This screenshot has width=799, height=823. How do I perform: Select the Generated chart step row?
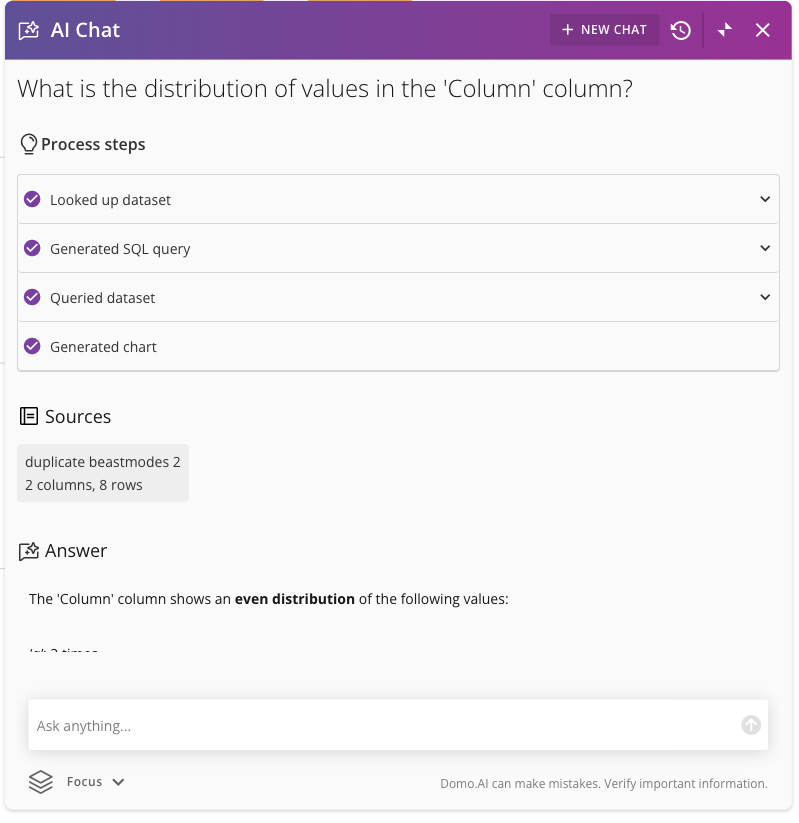pyautogui.click(x=398, y=346)
